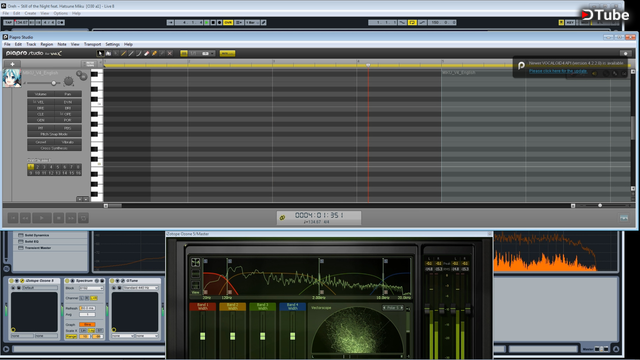This screenshot has width=640, height=360.
Task: Click the Hatsune Miku singer thumbnail
Action: (x=12, y=78)
